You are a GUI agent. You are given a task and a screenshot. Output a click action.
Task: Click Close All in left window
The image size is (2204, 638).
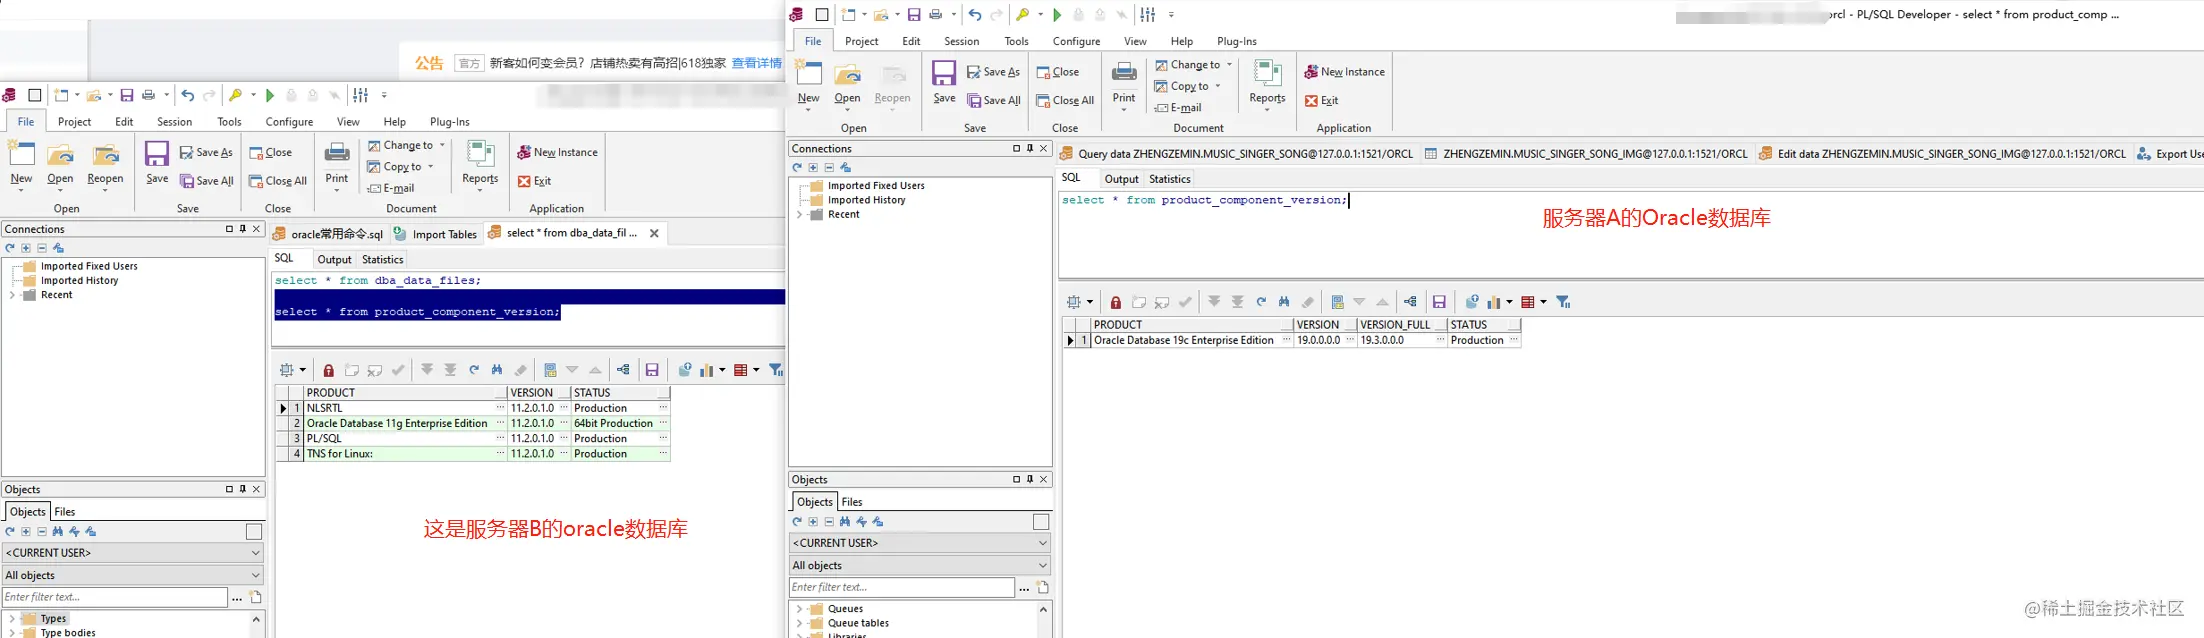[x=278, y=181]
